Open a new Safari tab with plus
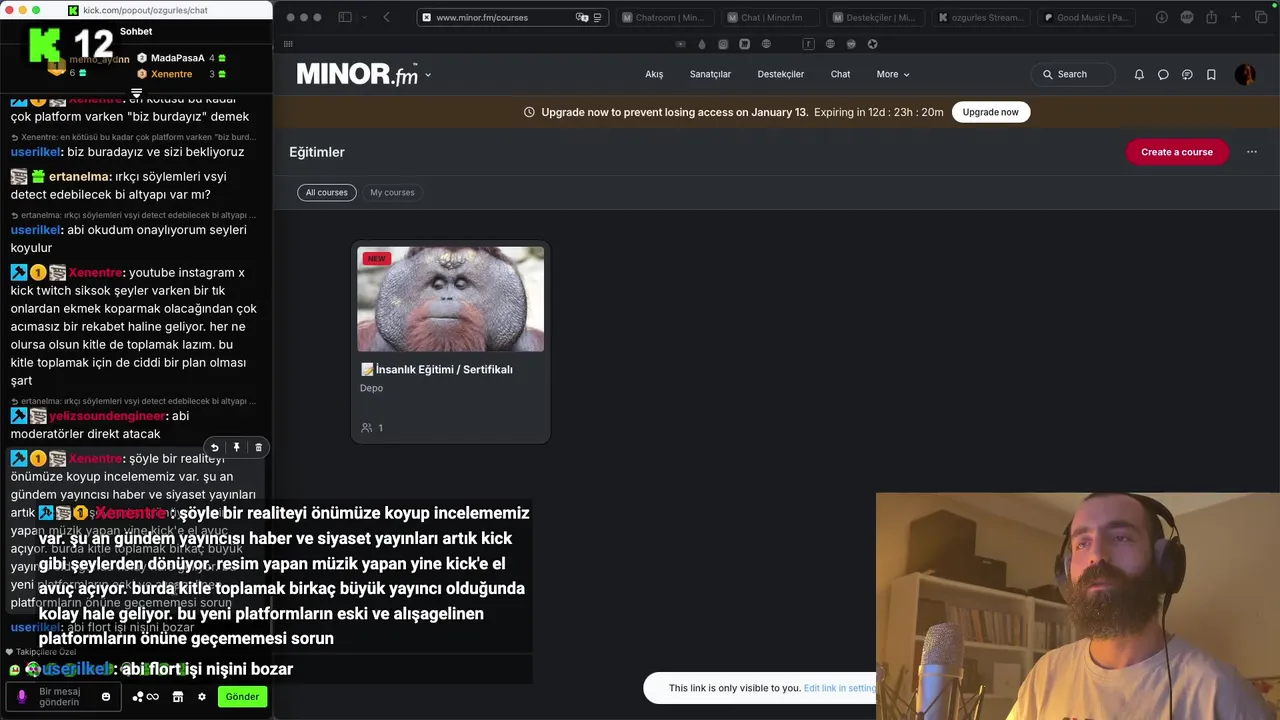Viewport: 1280px width, 720px height. coord(1236,17)
